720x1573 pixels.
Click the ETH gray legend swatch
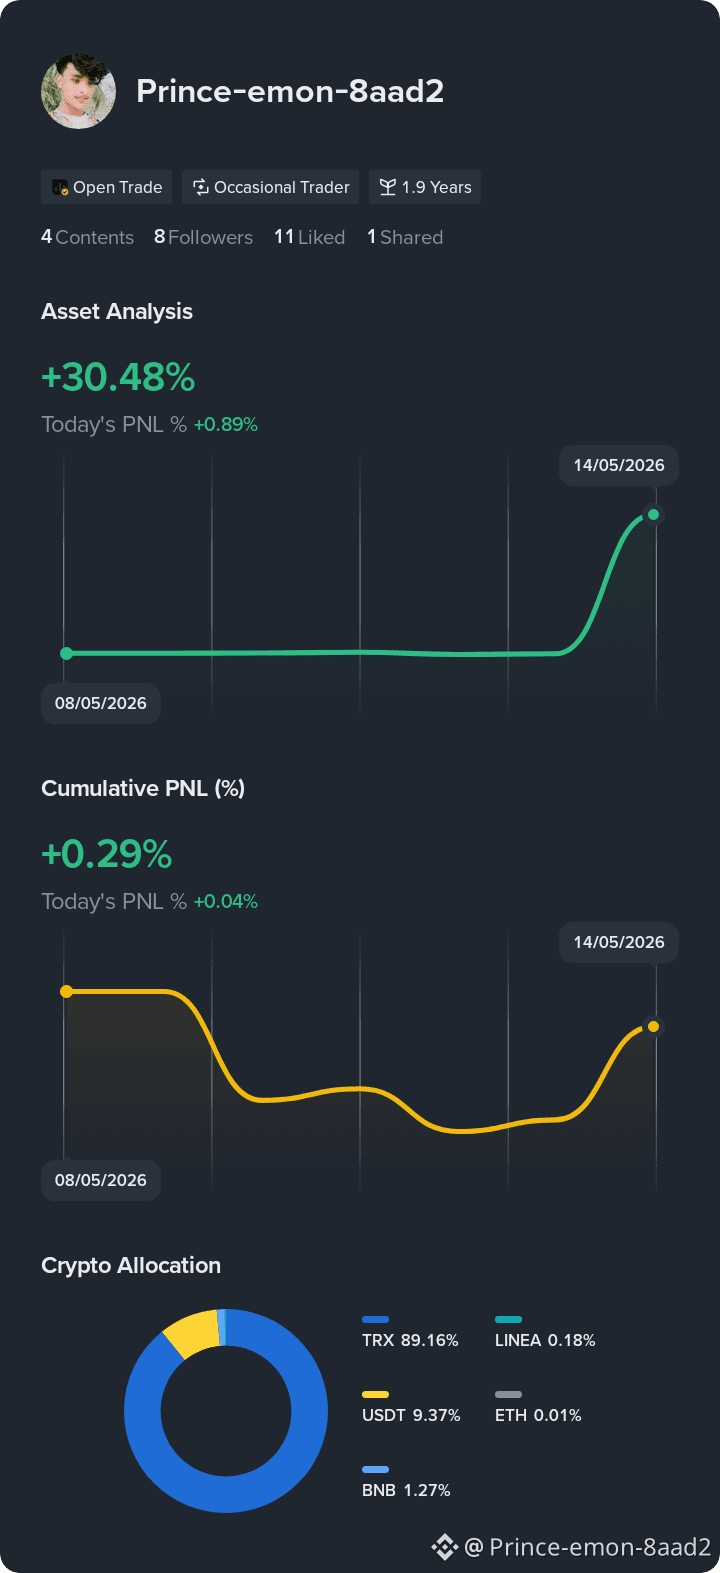[x=508, y=1394]
